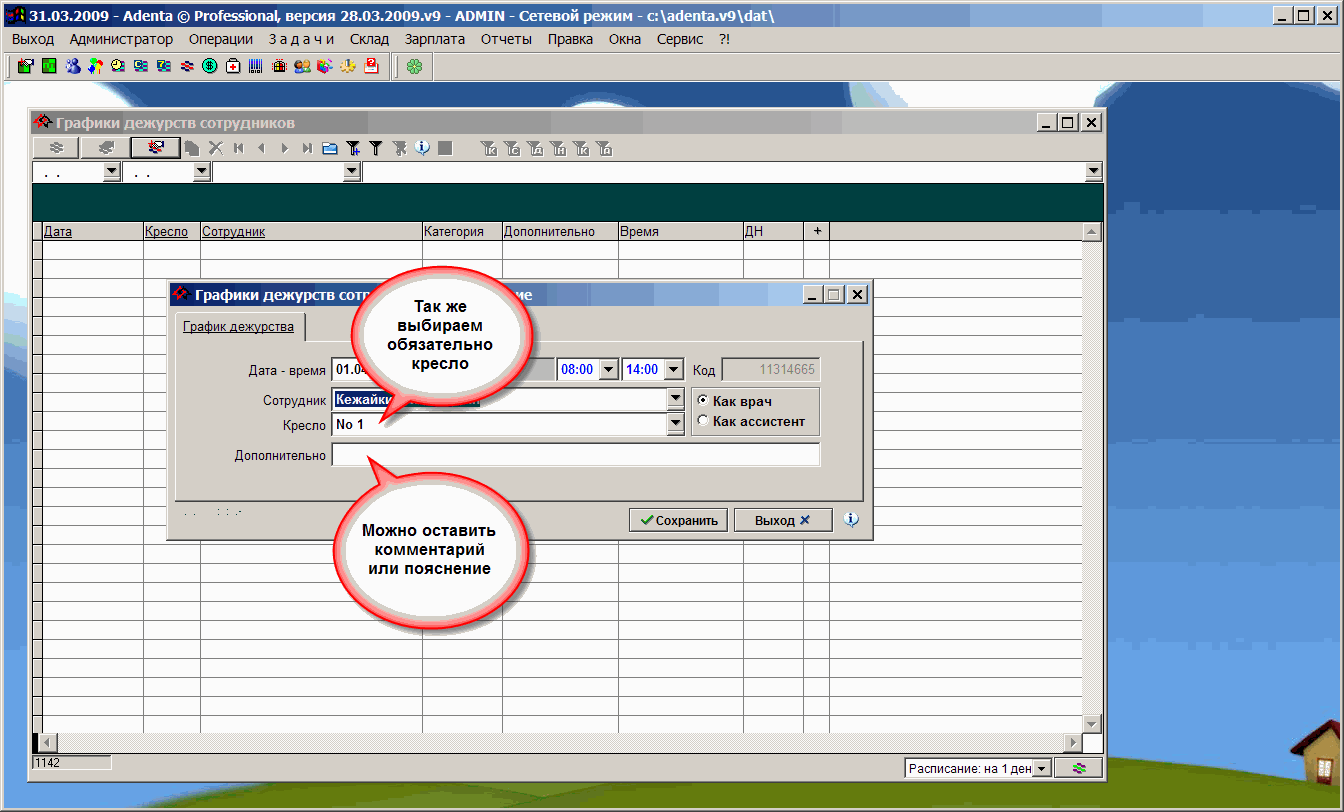
Task: Click the two people icon in main toolbar
Action: (302, 67)
